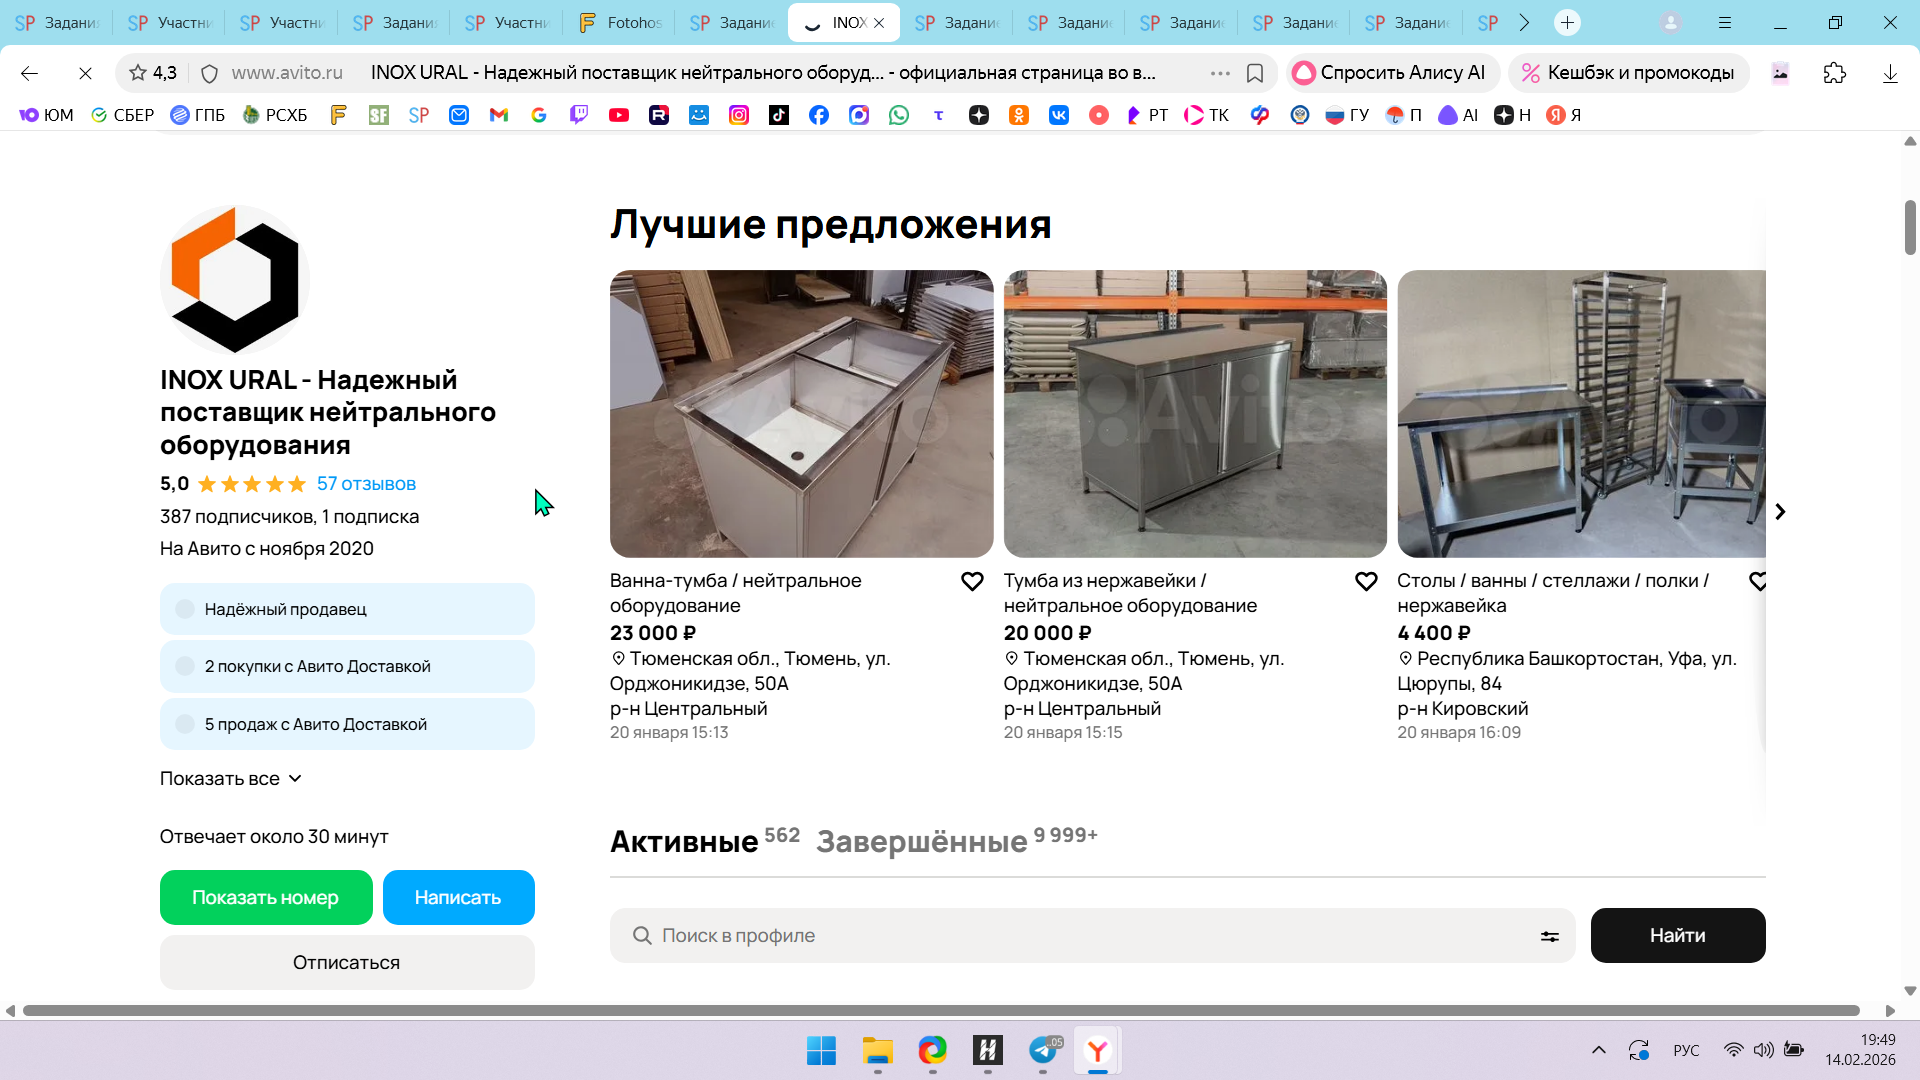This screenshot has height=1080, width=1920.
Task: Click the horizontal page scrollbar
Action: (x=940, y=1010)
